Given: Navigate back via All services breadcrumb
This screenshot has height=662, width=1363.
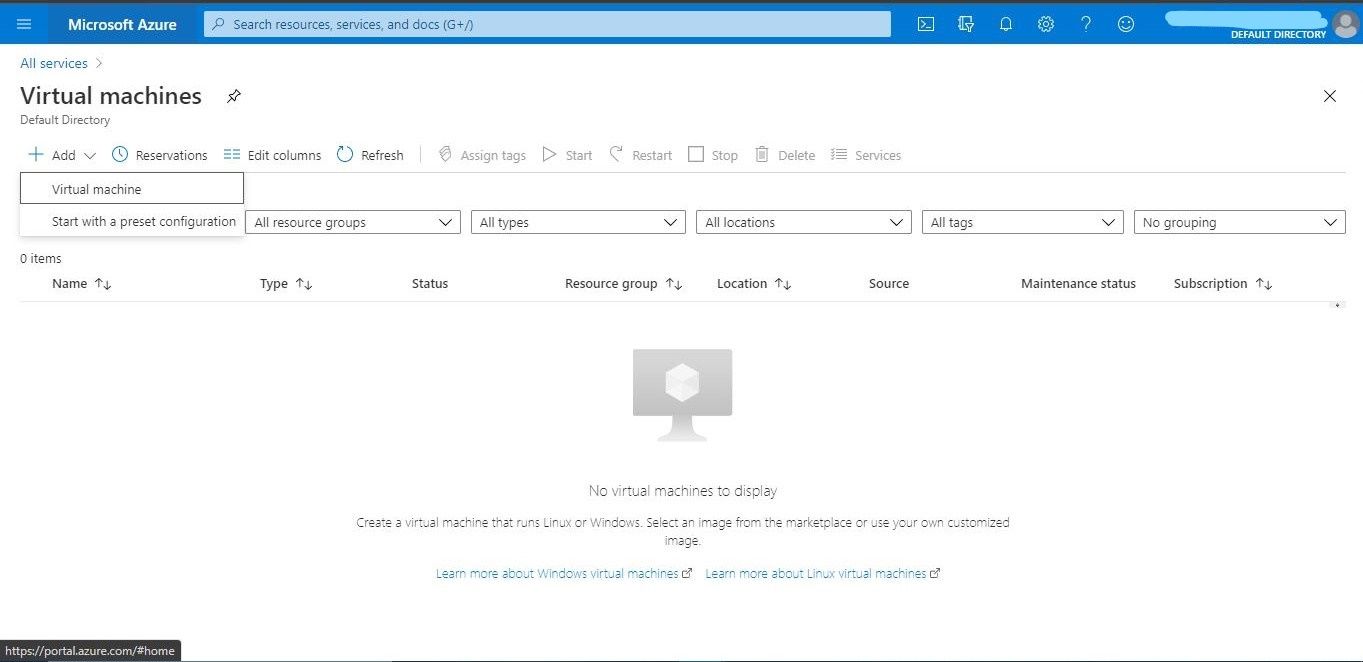Looking at the screenshot, I should pos(53,62).
